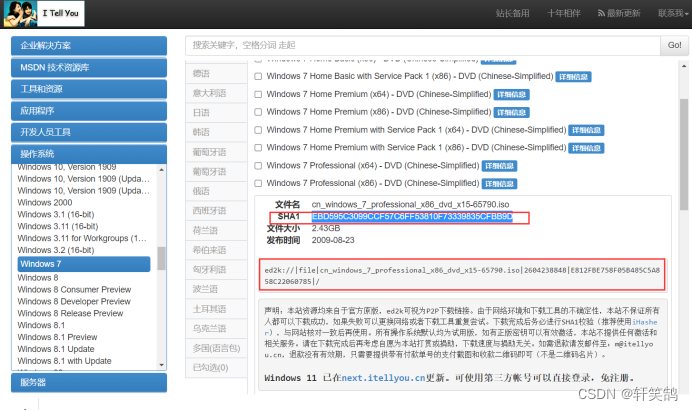Image resolution: width=693 pixels, height=411 pixels.
Task: Show 详细信息 for Home Premium (x64)
Action: 511,95
